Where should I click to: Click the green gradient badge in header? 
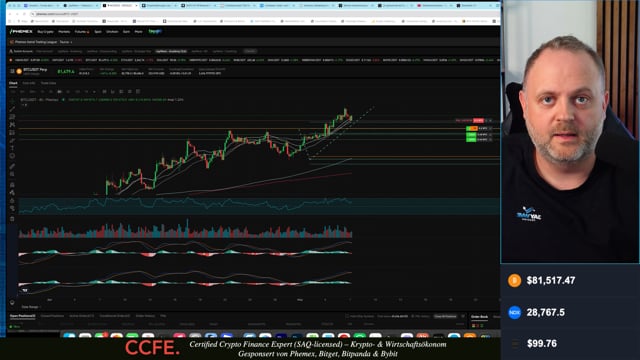155,31
